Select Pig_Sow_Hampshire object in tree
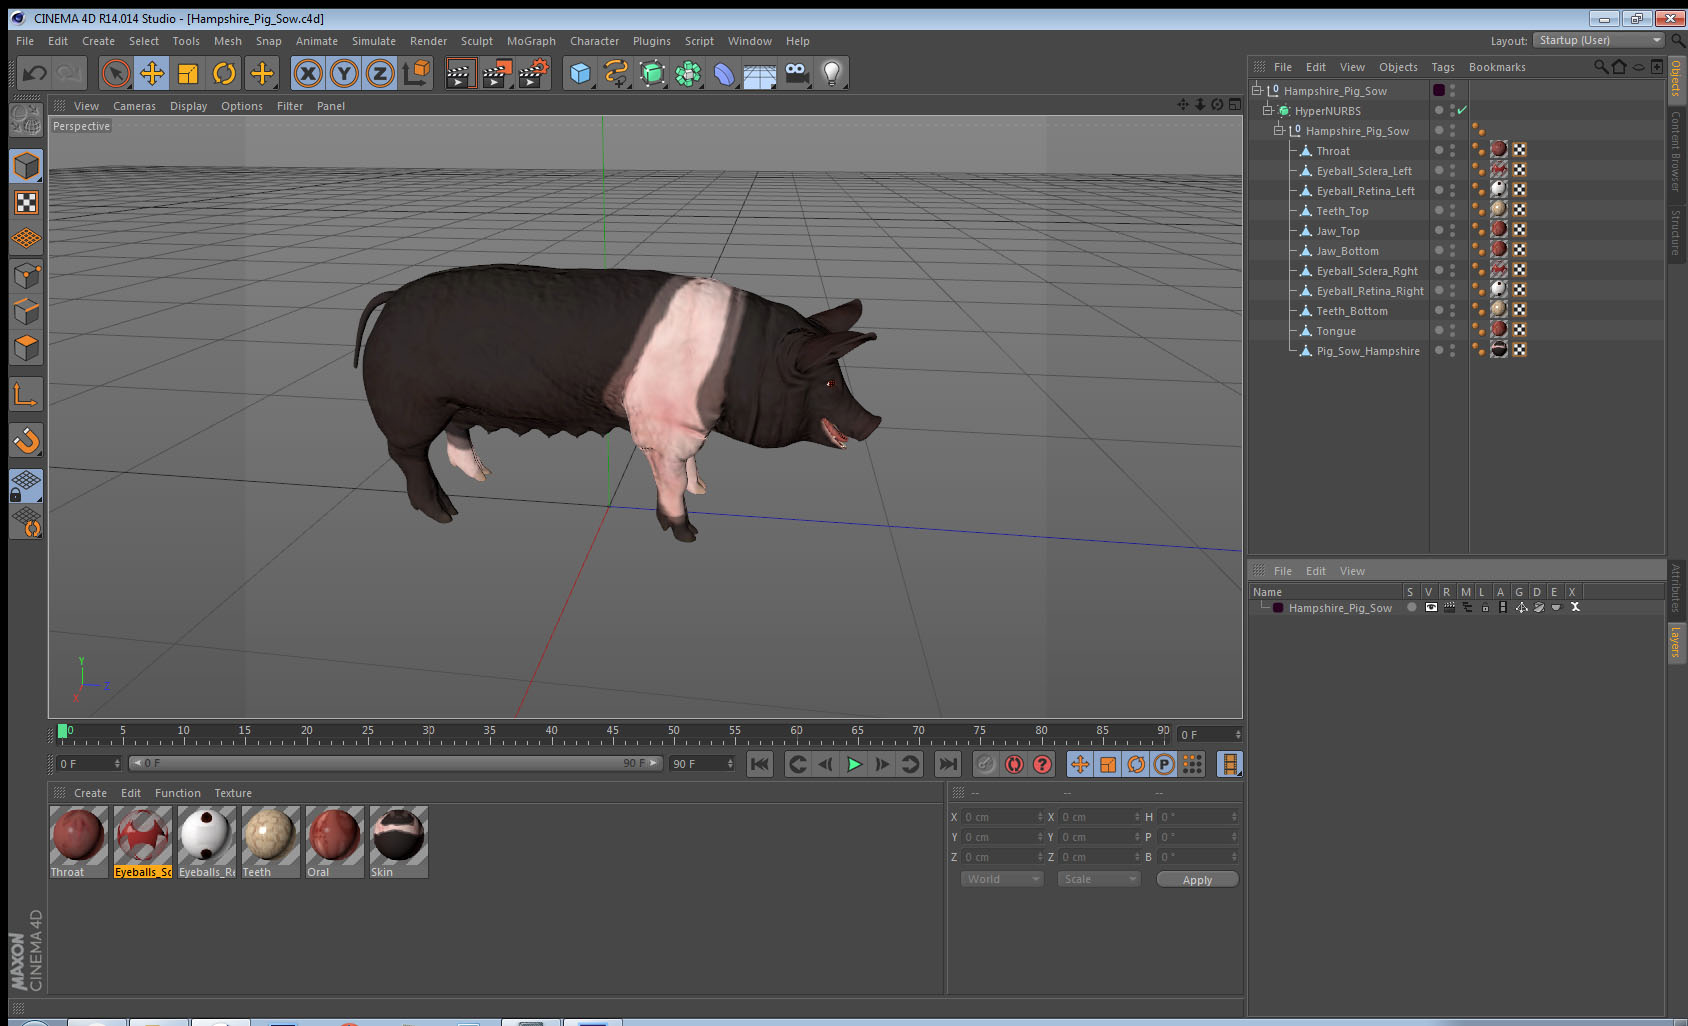 [1367, 350]
